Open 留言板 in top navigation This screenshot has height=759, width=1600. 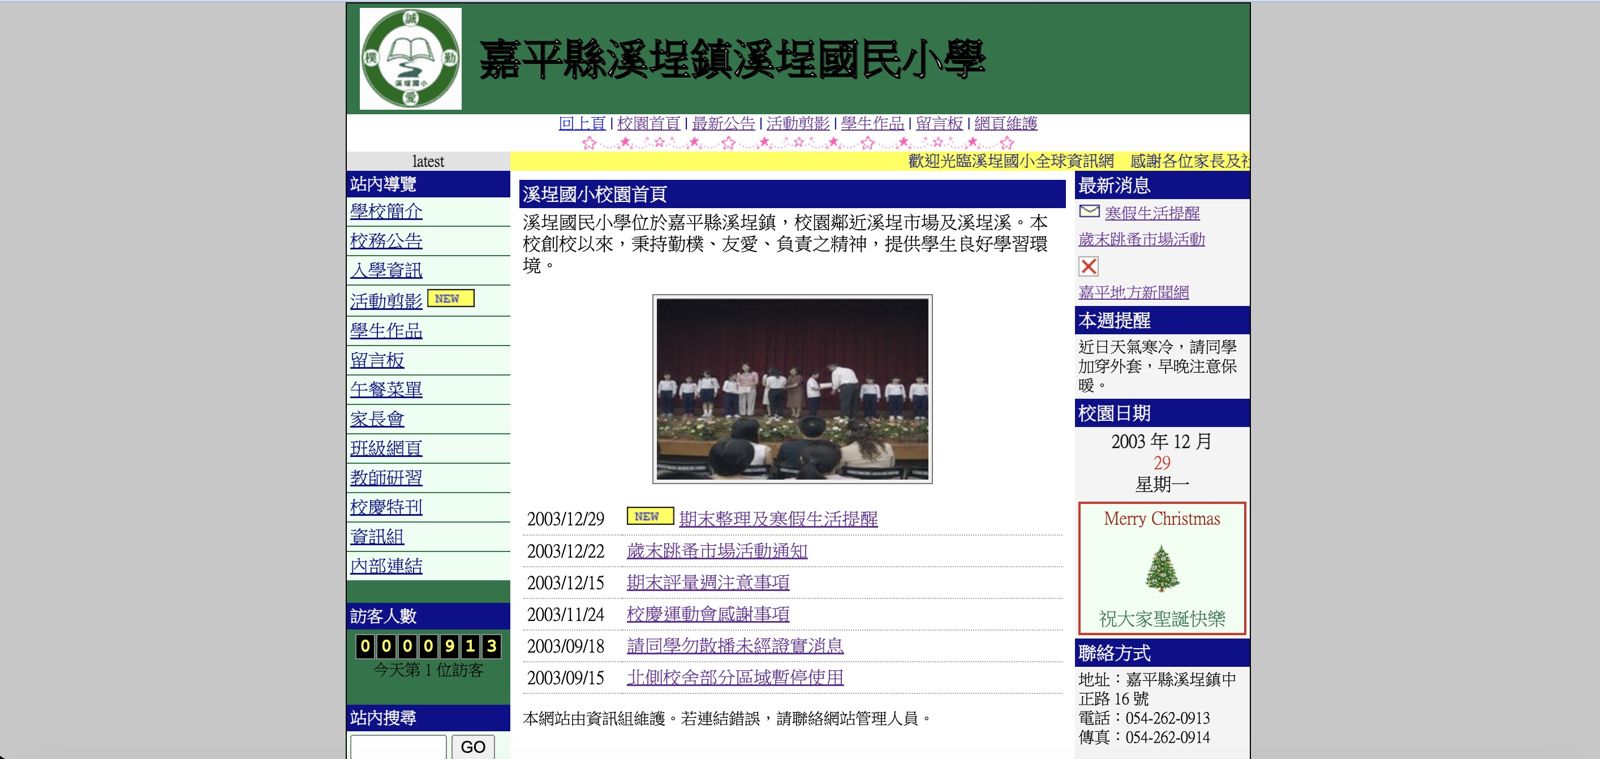pos(939,123)
